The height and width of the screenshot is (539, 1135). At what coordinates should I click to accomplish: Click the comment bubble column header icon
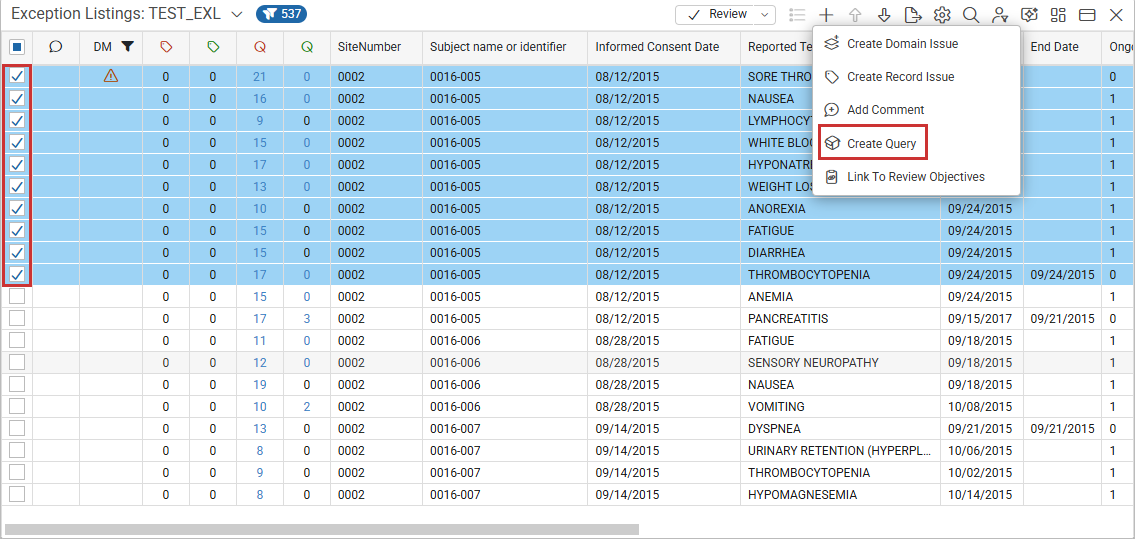(56, 46)
